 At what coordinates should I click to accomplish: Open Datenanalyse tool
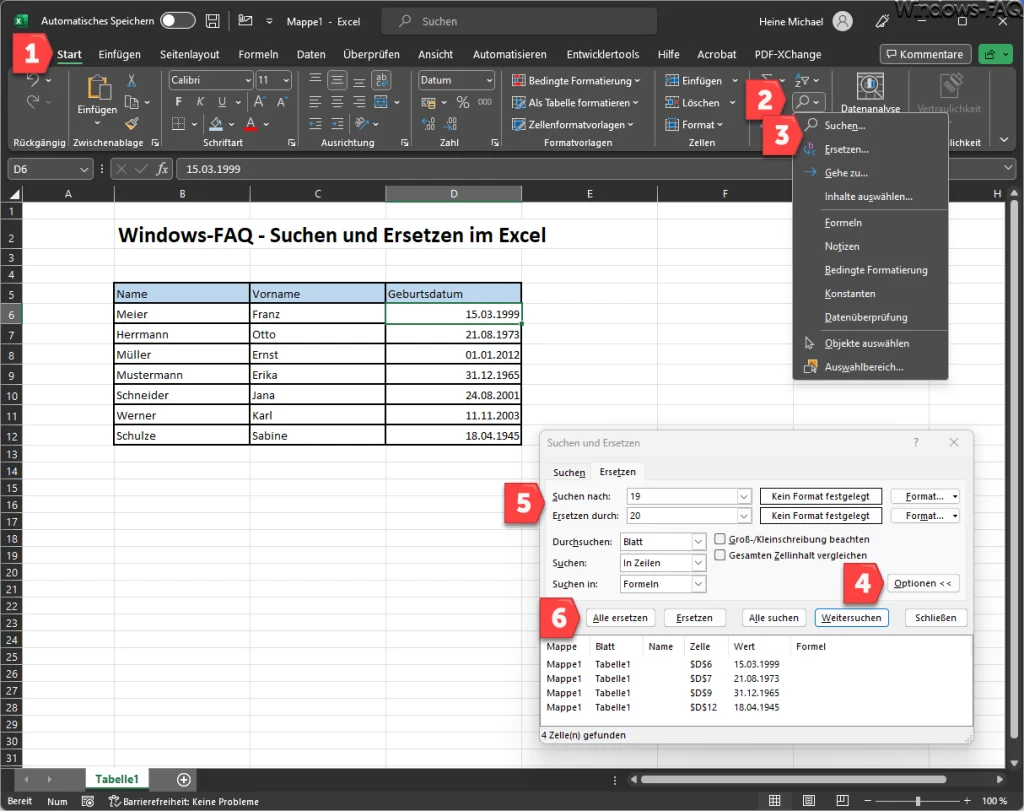click(x=870, y=92)
